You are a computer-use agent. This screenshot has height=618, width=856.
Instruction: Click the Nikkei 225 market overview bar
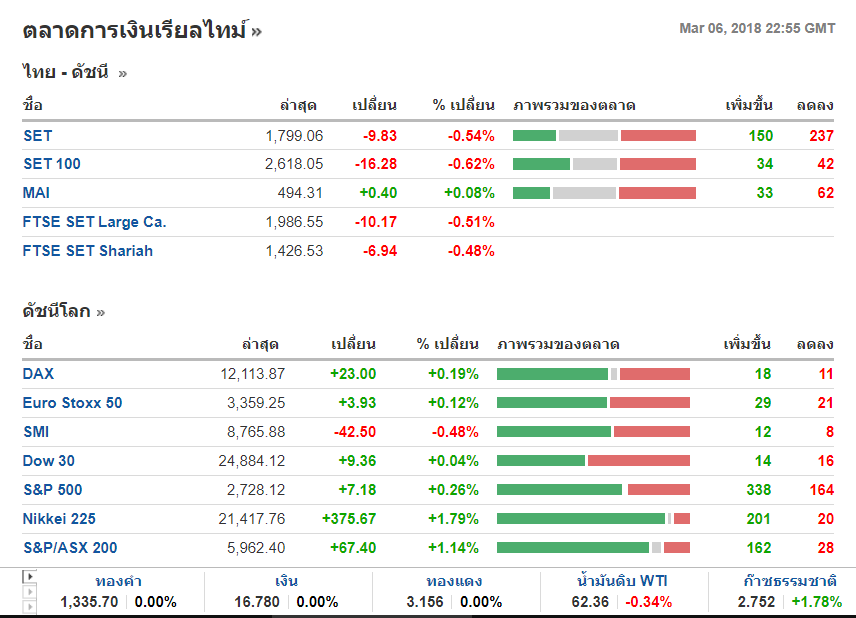tap(593, 519)
